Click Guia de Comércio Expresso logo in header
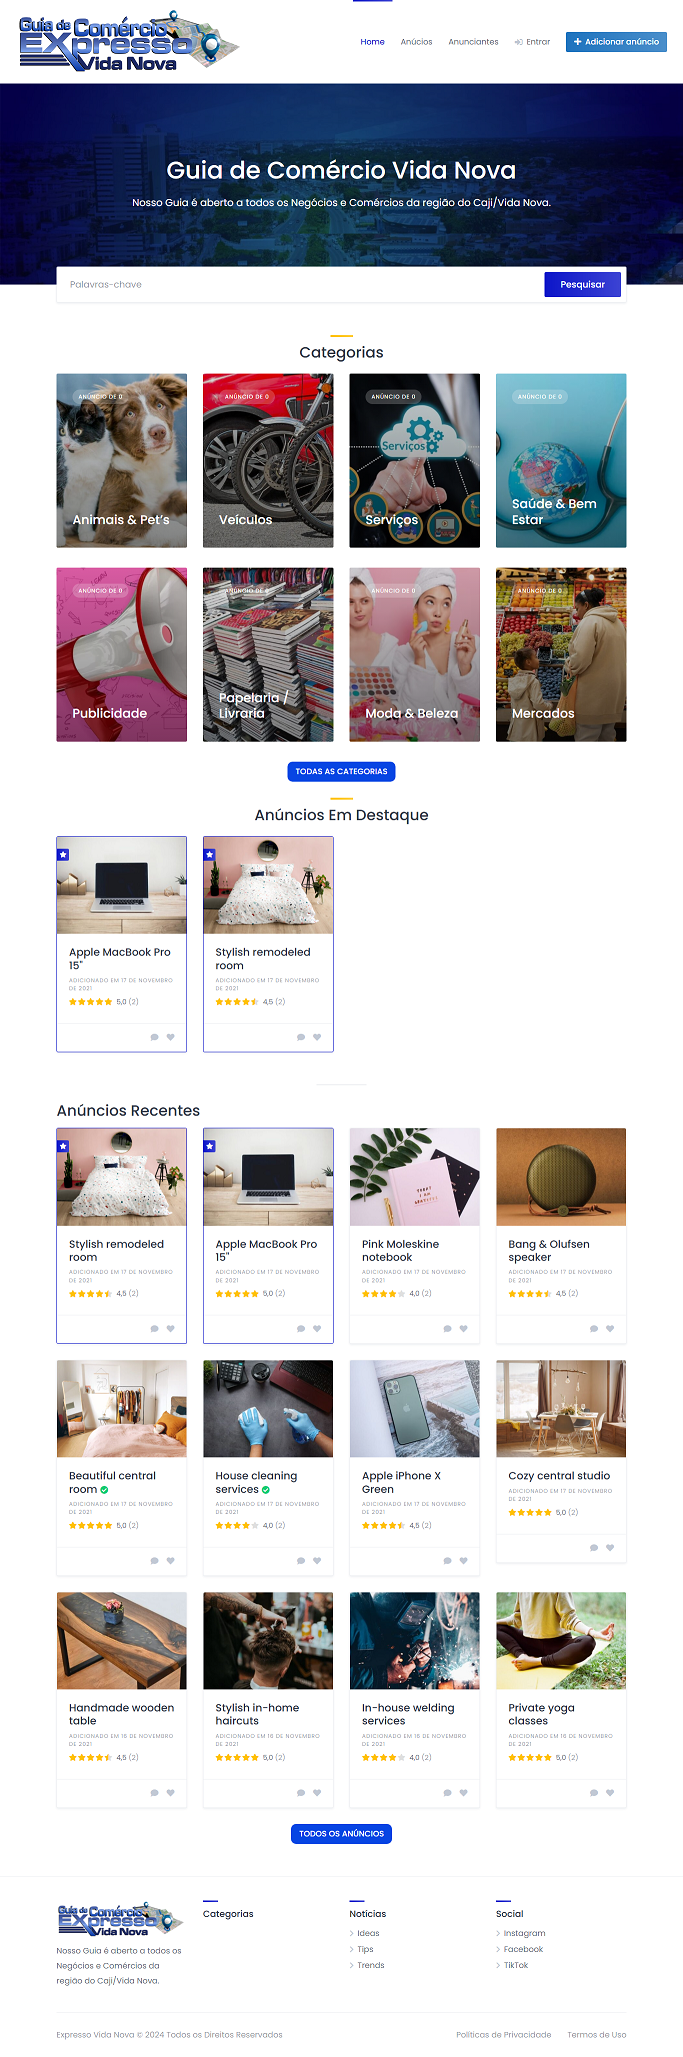Screen dimensions: 683x2057 click(129, 41)
